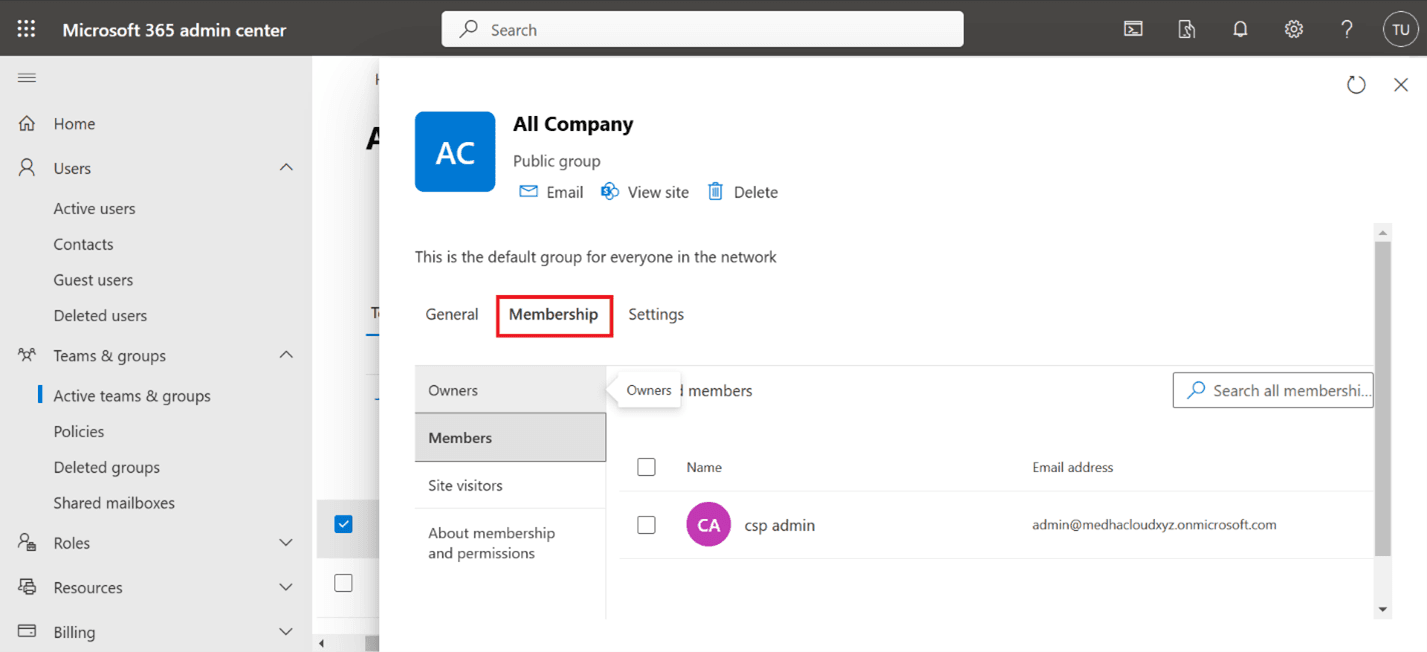Collapse the Teams & groups section

click(x=286, y=355)
